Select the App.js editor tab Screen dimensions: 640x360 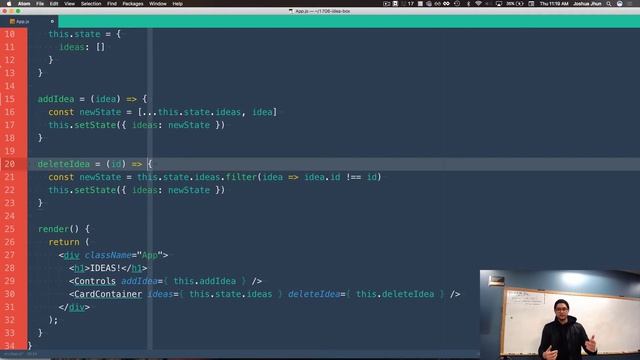[x=29, y=21]
